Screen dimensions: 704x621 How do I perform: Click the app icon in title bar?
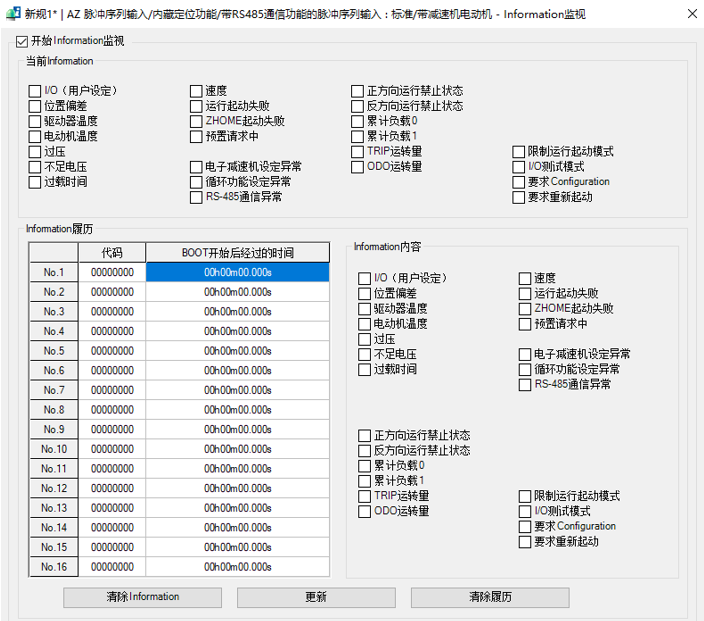pyautogui.click(x=12, y=14)
